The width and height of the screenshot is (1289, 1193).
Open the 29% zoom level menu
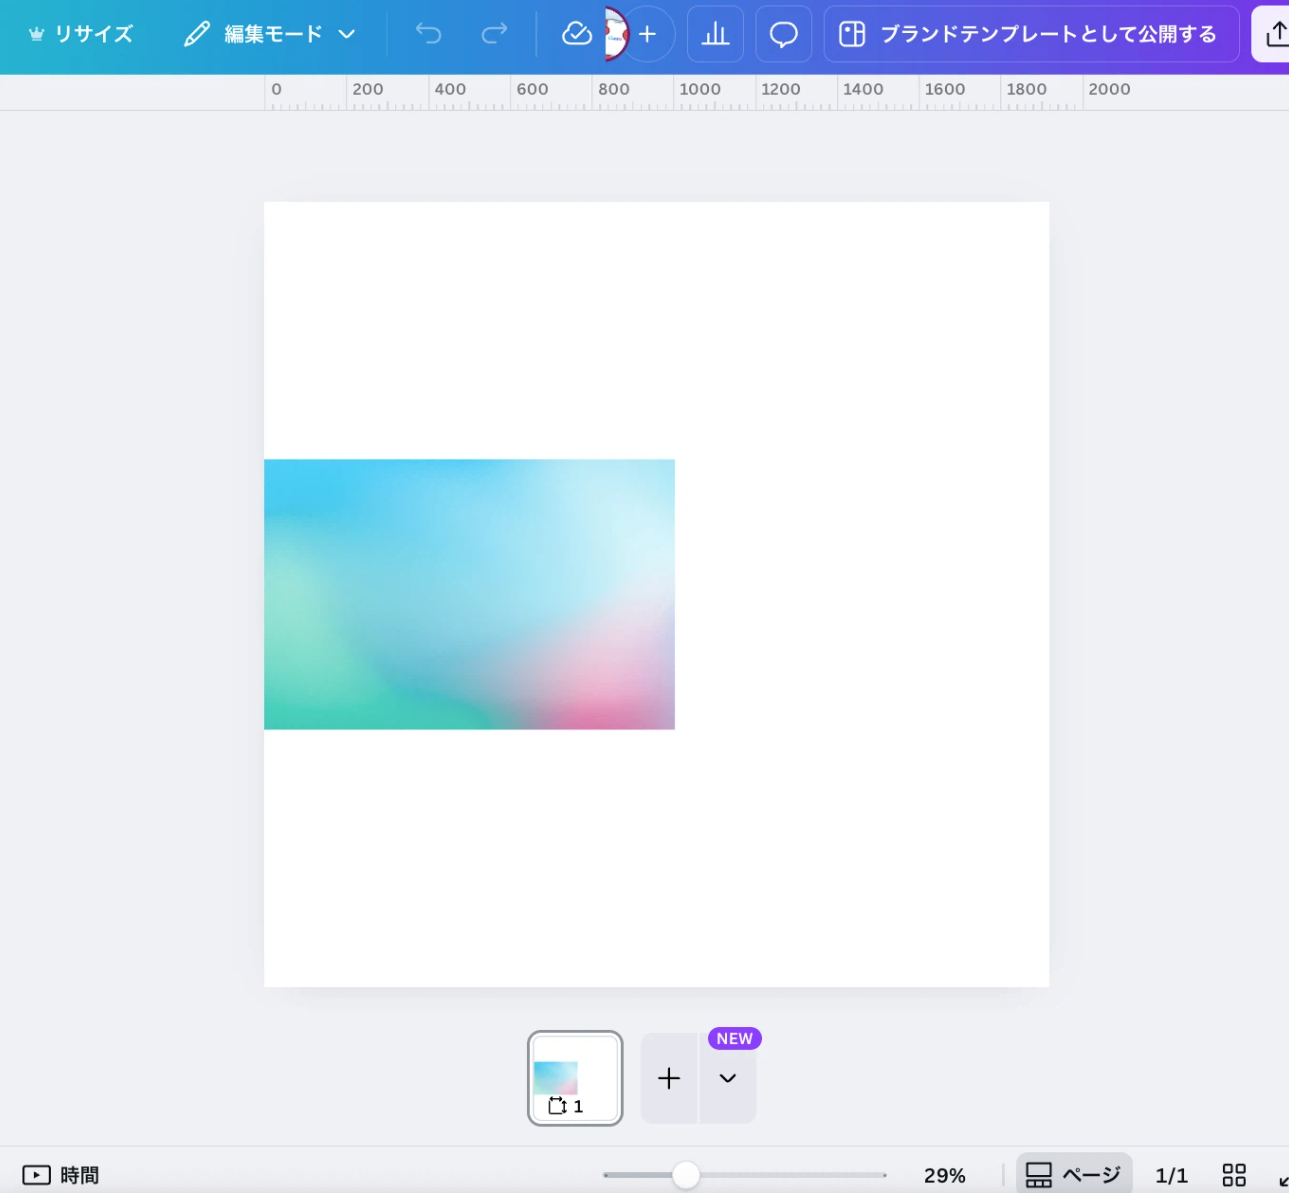click(x=944, y=1175)
